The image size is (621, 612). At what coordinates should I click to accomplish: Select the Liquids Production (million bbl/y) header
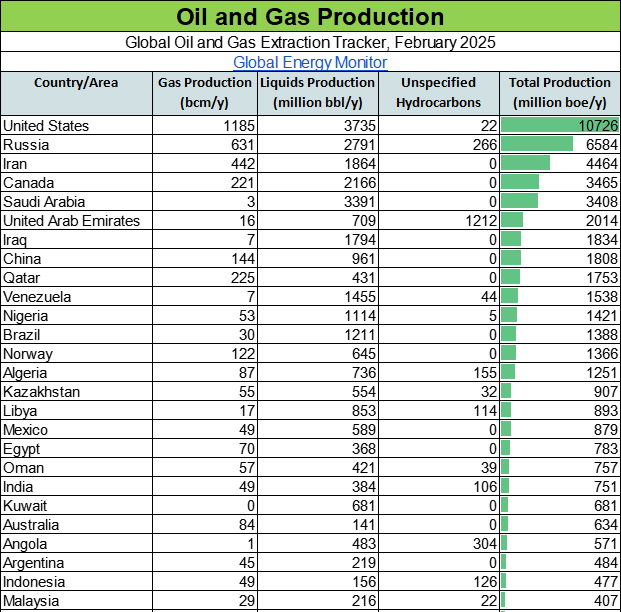(x=318, y=93)
